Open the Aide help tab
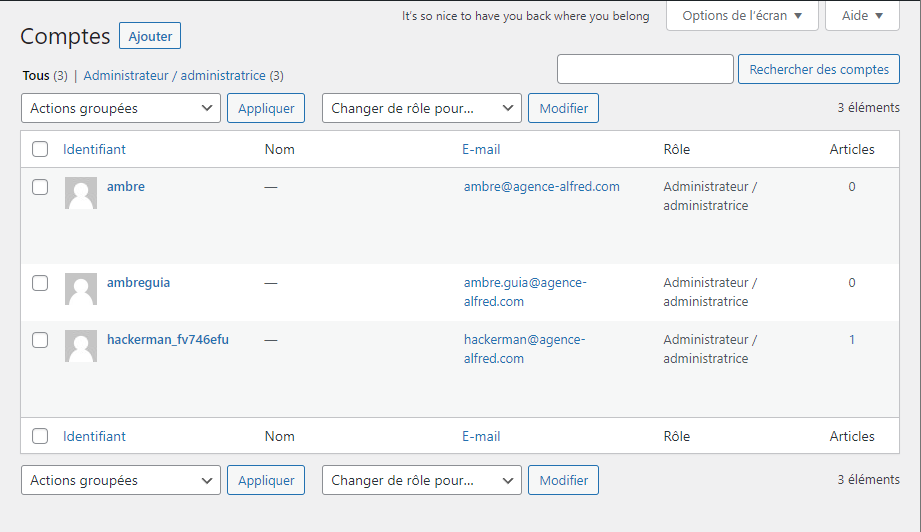 click(861, 16)
